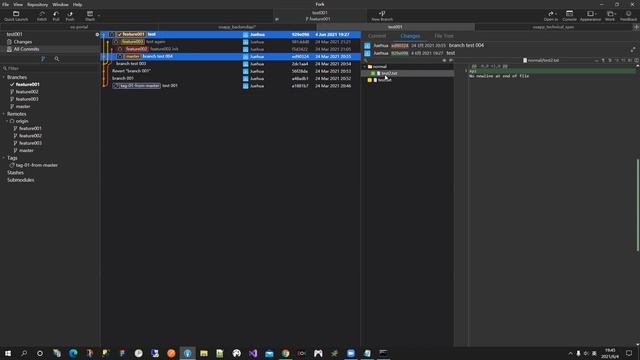Select local branch master
Screen dimensions: 640x360
coord(23,107)
